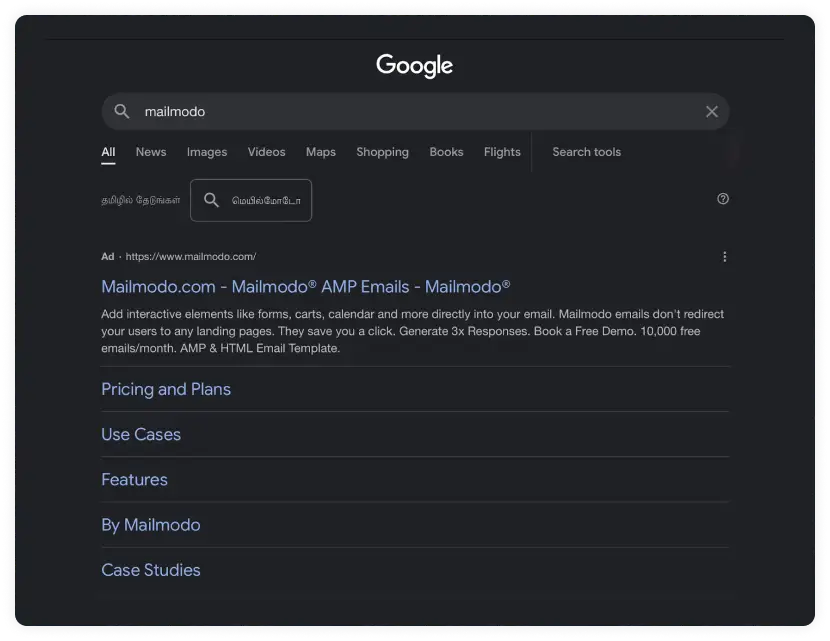Open the help question mark icon
This screenshot has width=830, height=641.
tap(723, 199)
